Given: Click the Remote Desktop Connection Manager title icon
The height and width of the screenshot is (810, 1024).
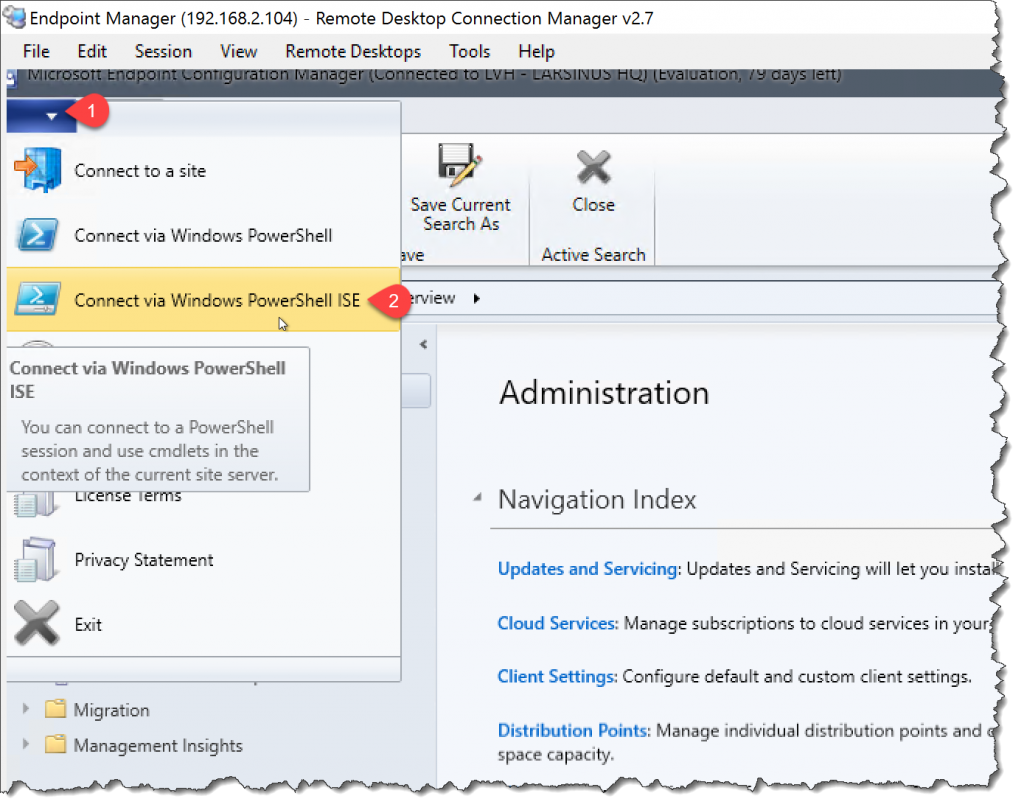Looking at the screenshot, I should pos(14,17).
